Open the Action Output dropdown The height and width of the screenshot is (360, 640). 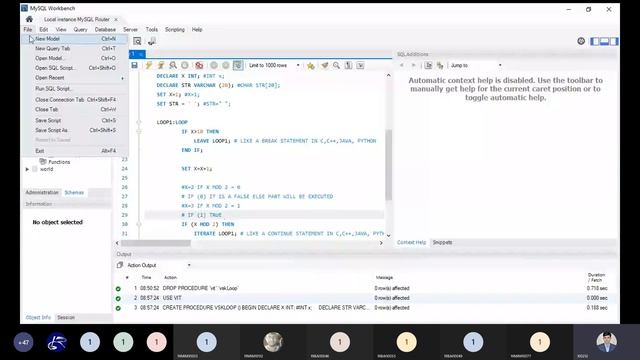pyautogui.click(x=159, y=265)
